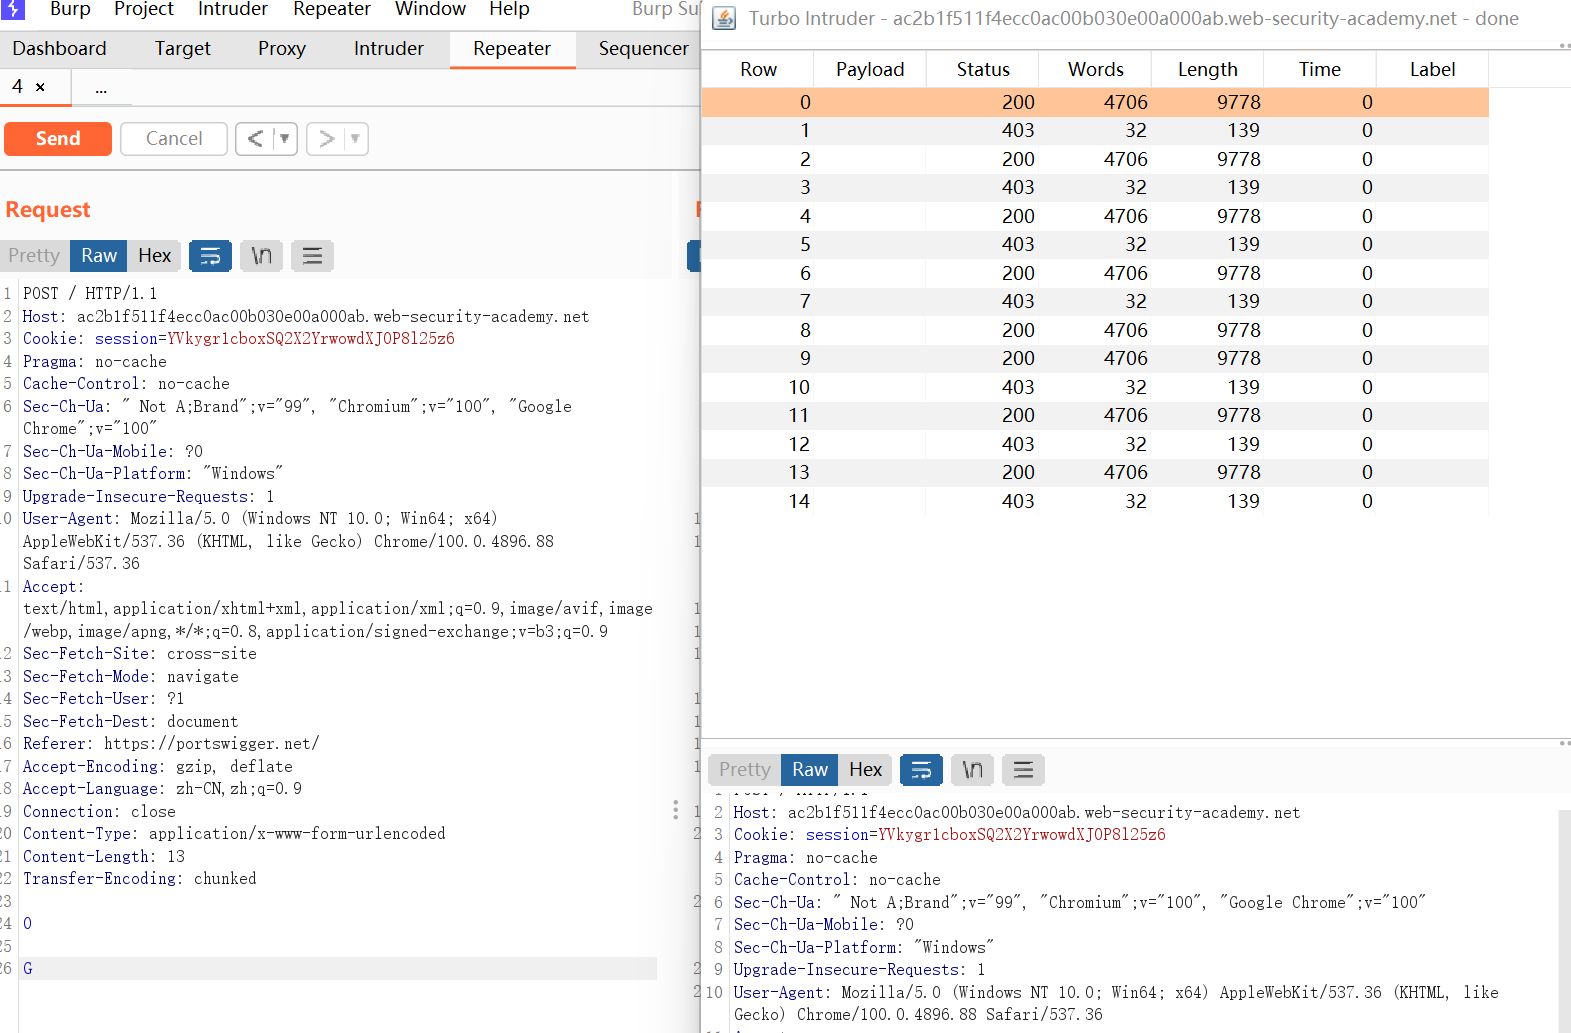Toggle \n non-printable chars in Turbo Intruder viewer
This screenshot has width=1571, height=1033.
(972, 770)
